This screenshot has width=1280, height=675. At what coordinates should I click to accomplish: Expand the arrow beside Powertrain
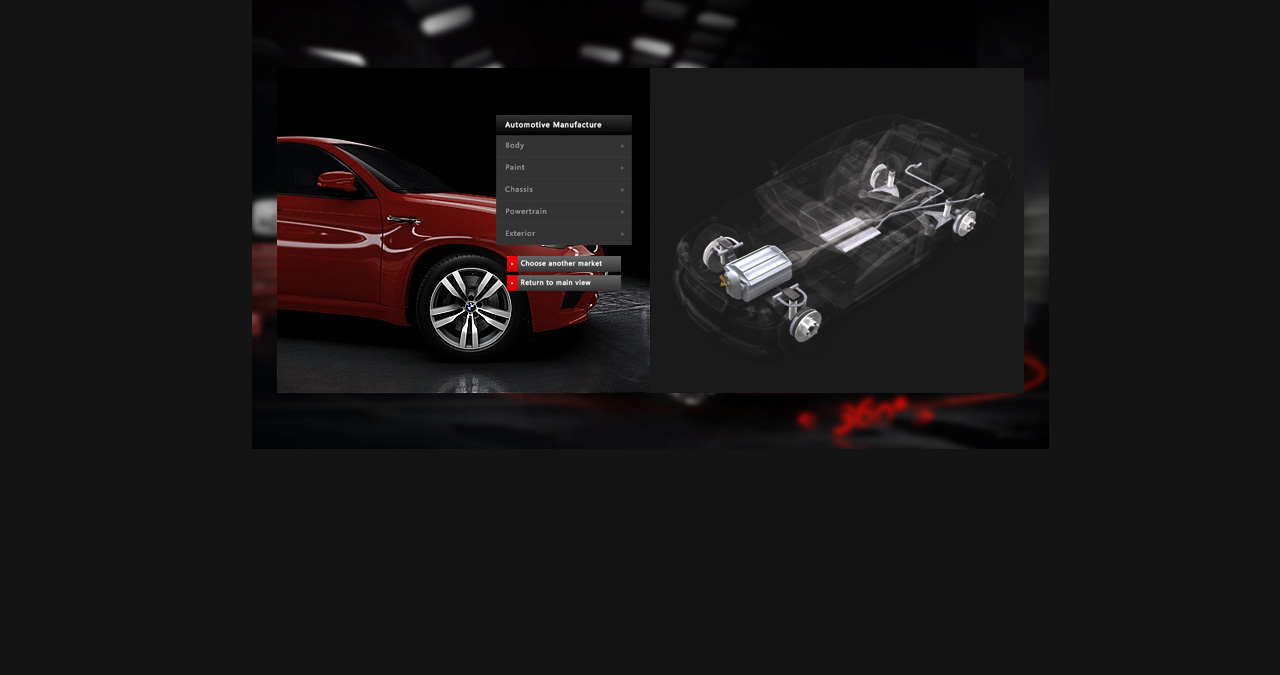click(622, 212)
